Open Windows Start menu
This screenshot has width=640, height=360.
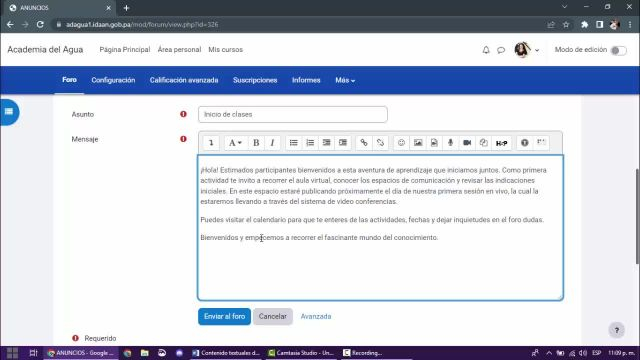tap(12, 353)
